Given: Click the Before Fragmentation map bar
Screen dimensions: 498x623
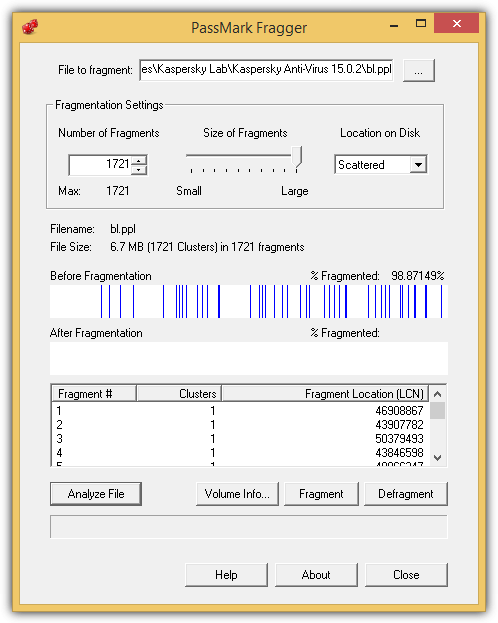Looking at the screenshot, I should click(249, 301).
